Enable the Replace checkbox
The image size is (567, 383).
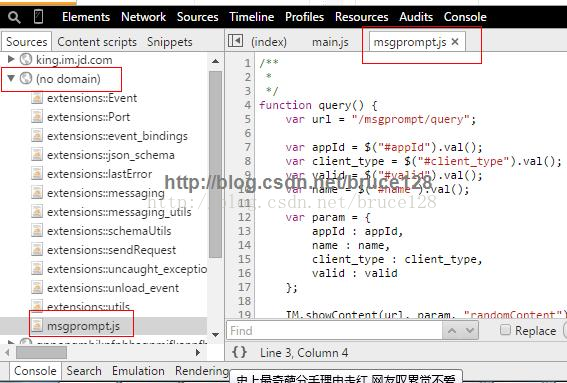click(505, 330)
